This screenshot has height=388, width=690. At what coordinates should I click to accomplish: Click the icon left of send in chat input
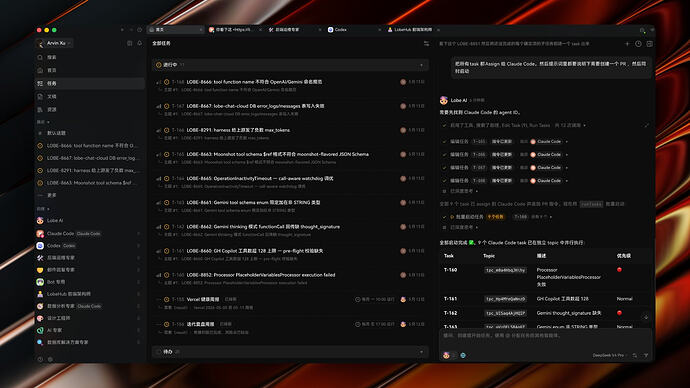[635, 355]
